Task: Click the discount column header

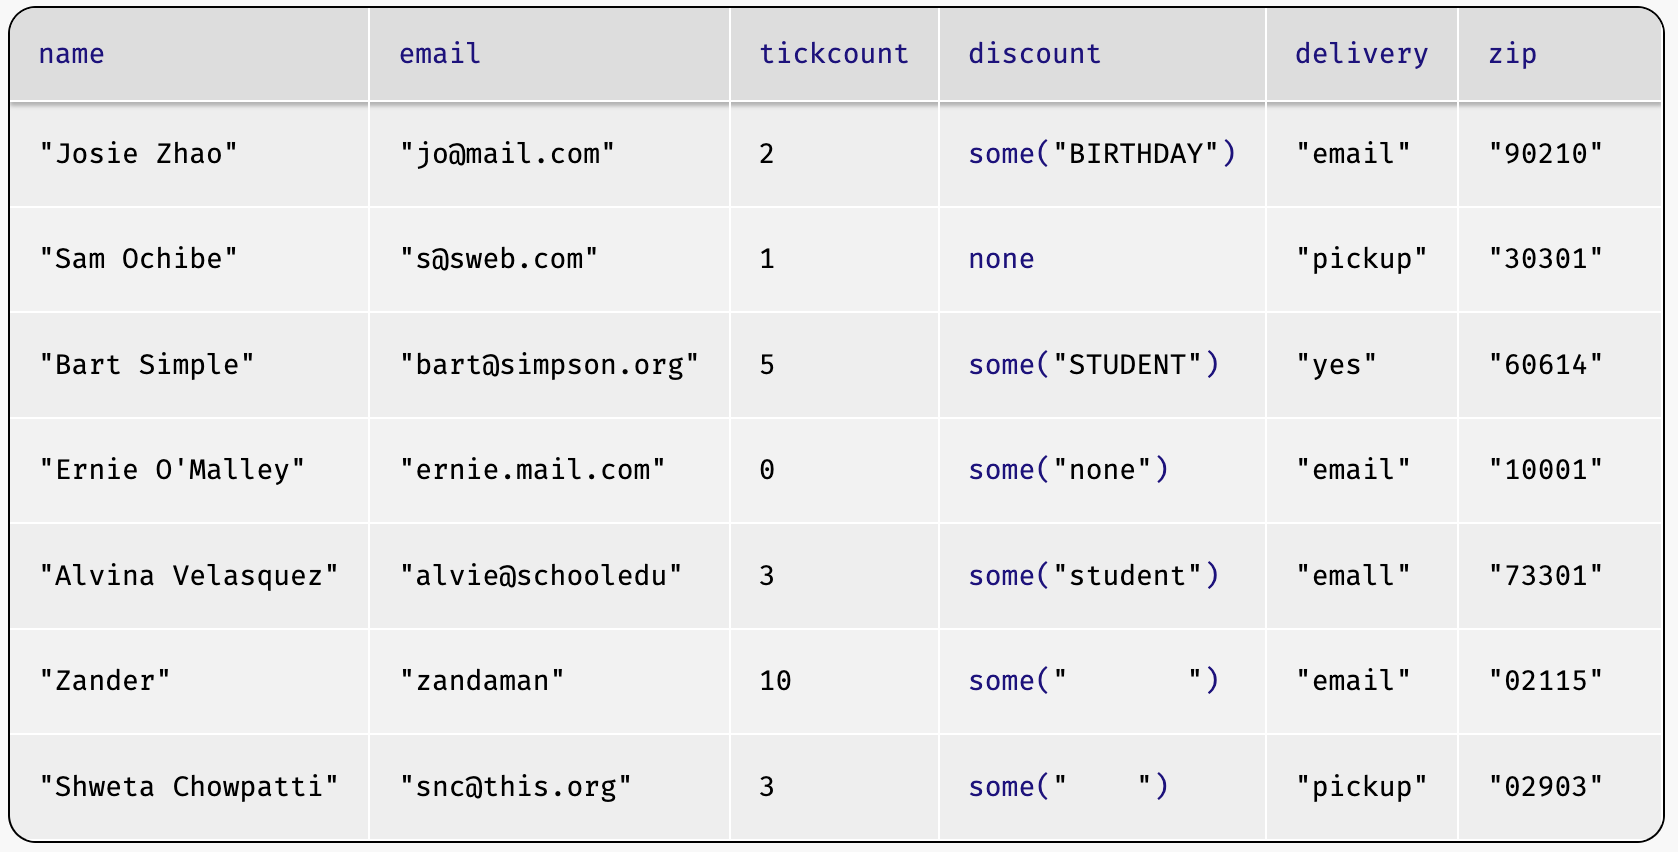Action: pos(1034,54)
